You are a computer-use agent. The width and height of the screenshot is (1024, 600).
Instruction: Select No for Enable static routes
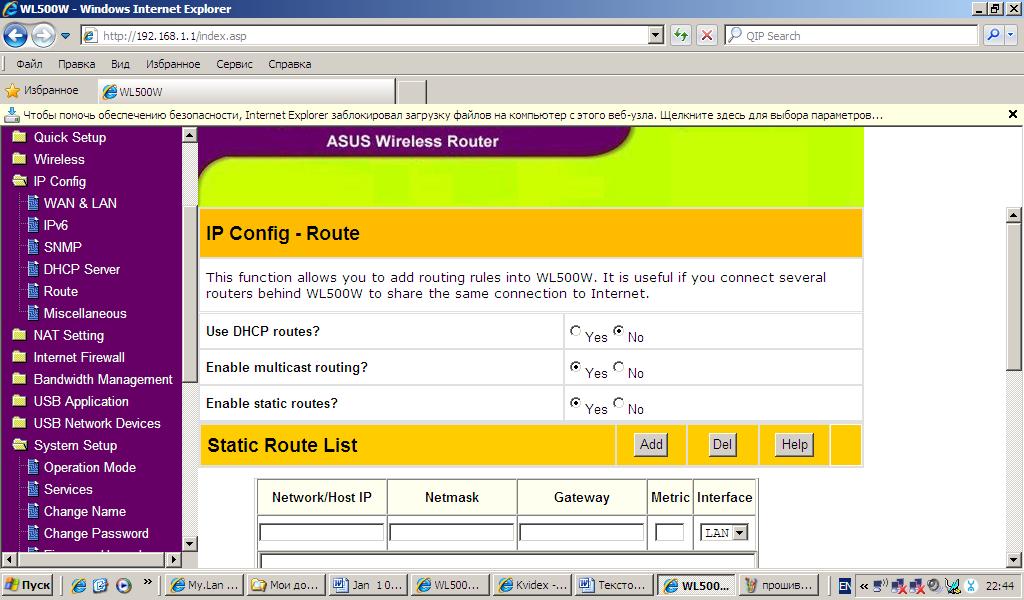click(618, 403)
